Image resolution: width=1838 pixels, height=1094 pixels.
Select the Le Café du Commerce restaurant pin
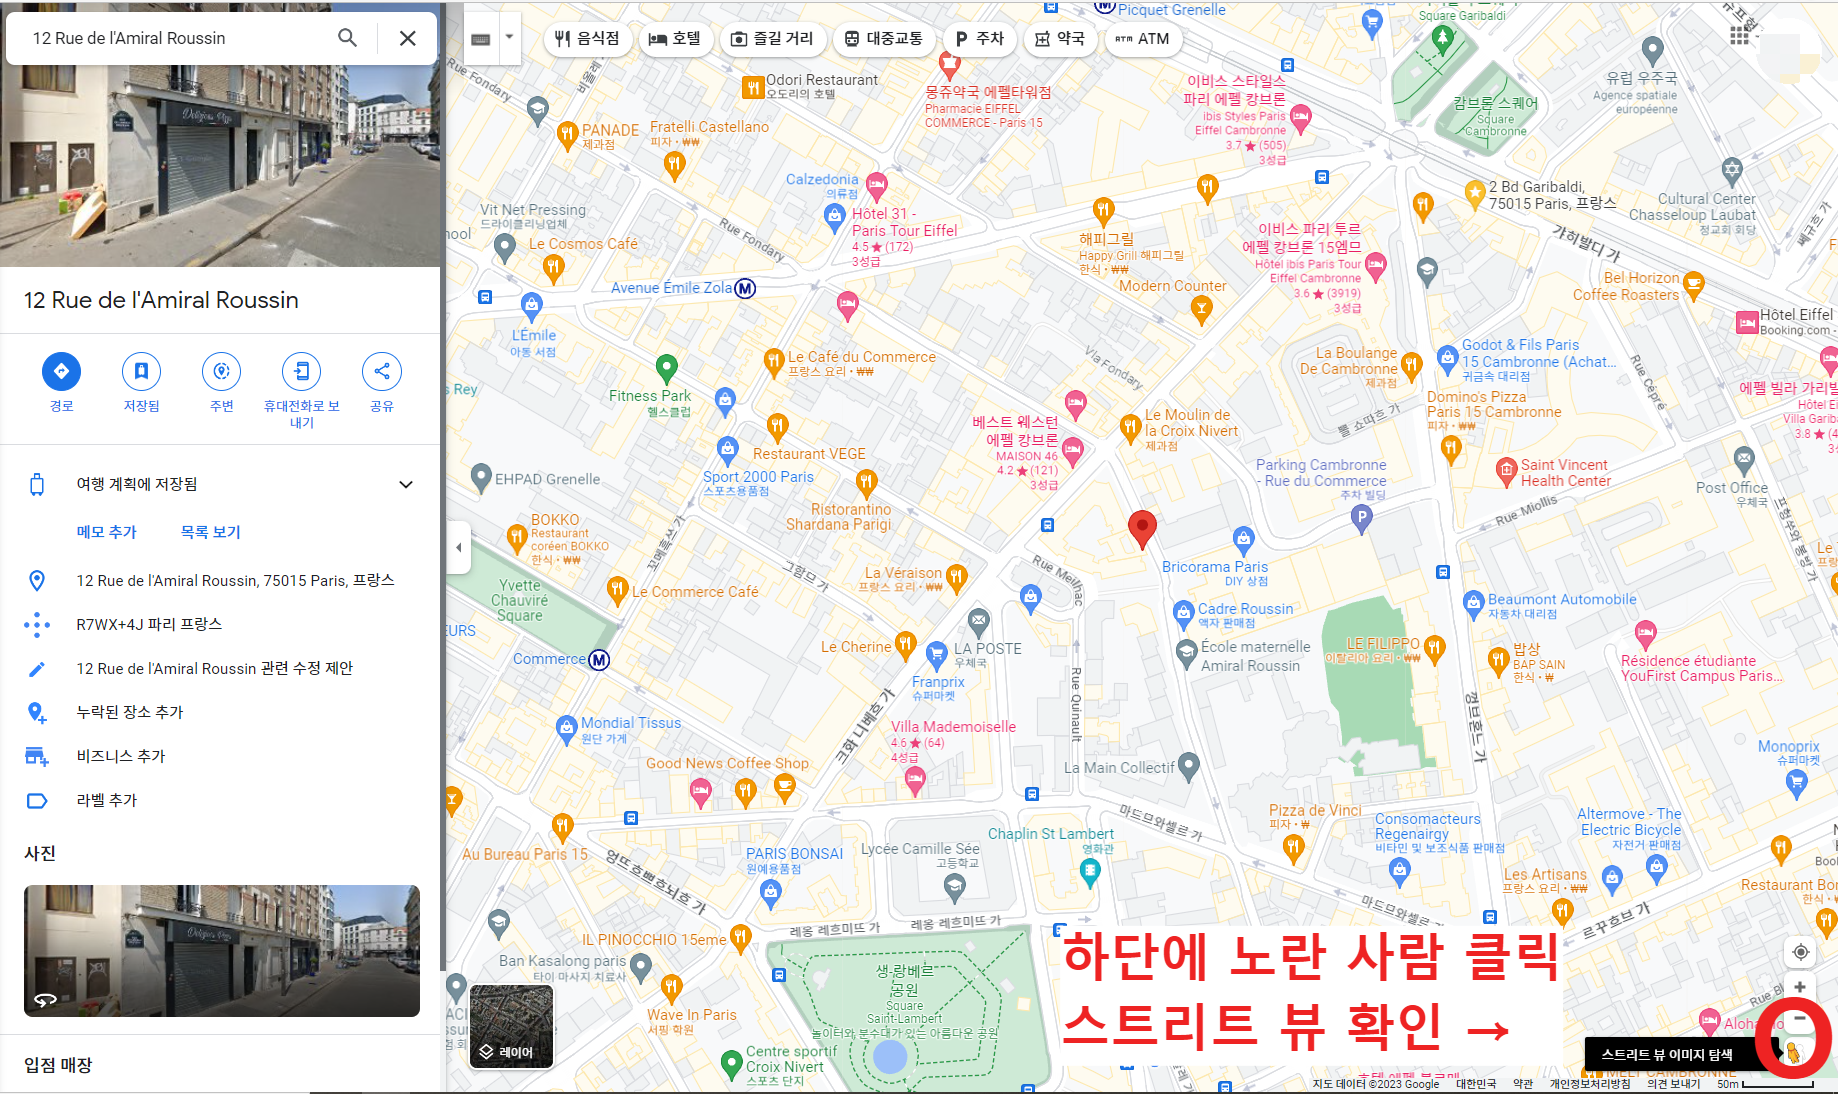[x=773, y=362]
